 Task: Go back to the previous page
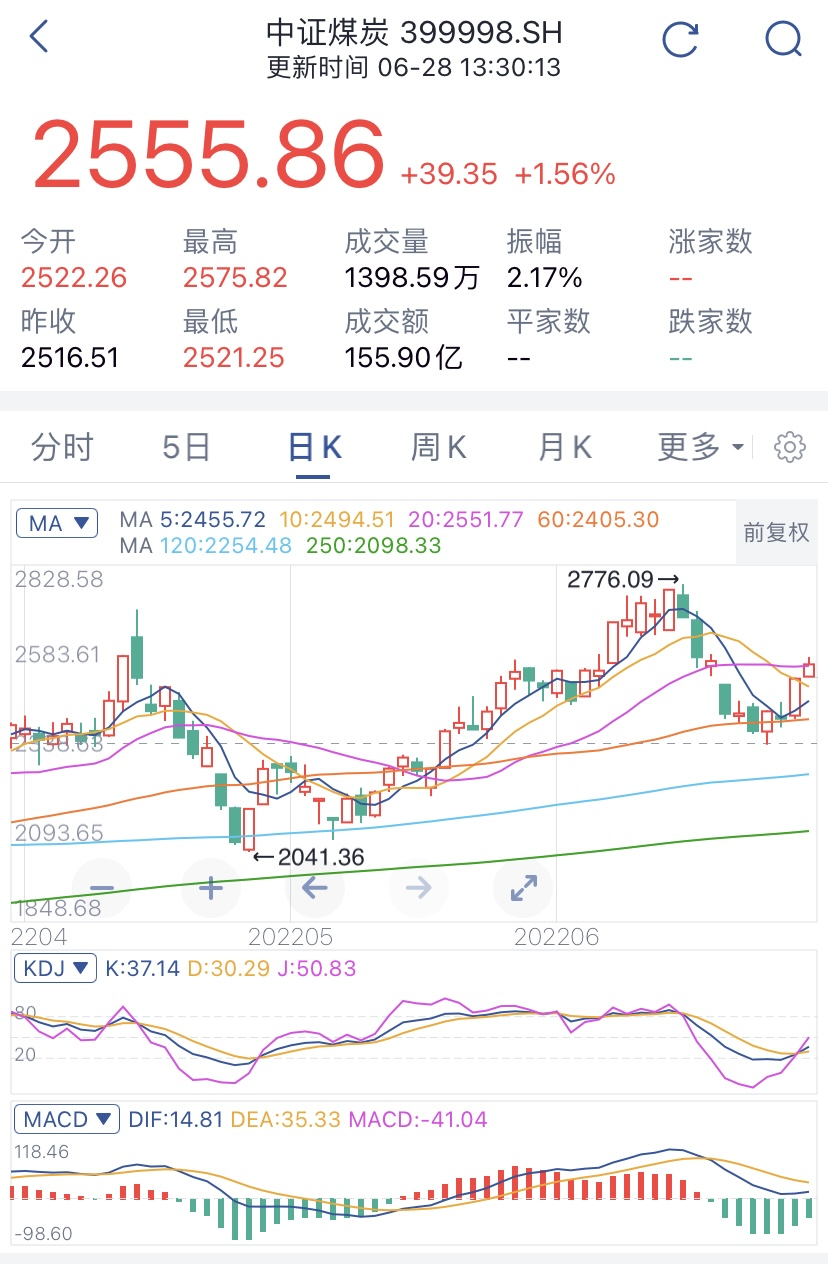[x=38, y=34]
